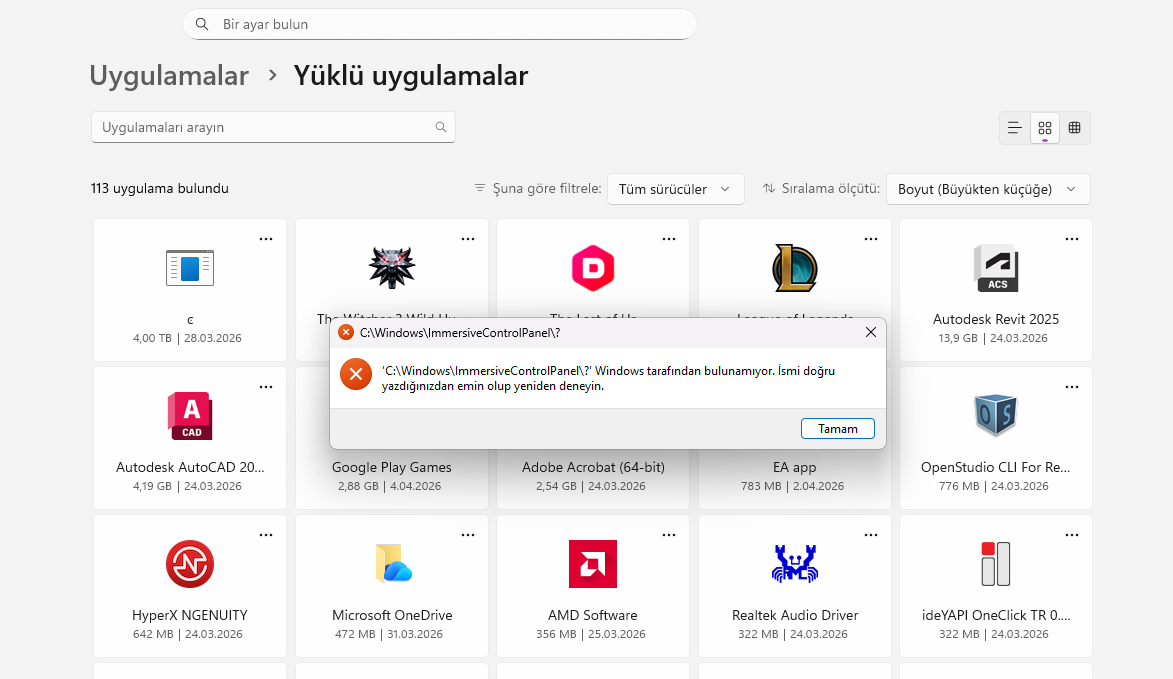Click the Google Play Games name

[x=392, y=467]
